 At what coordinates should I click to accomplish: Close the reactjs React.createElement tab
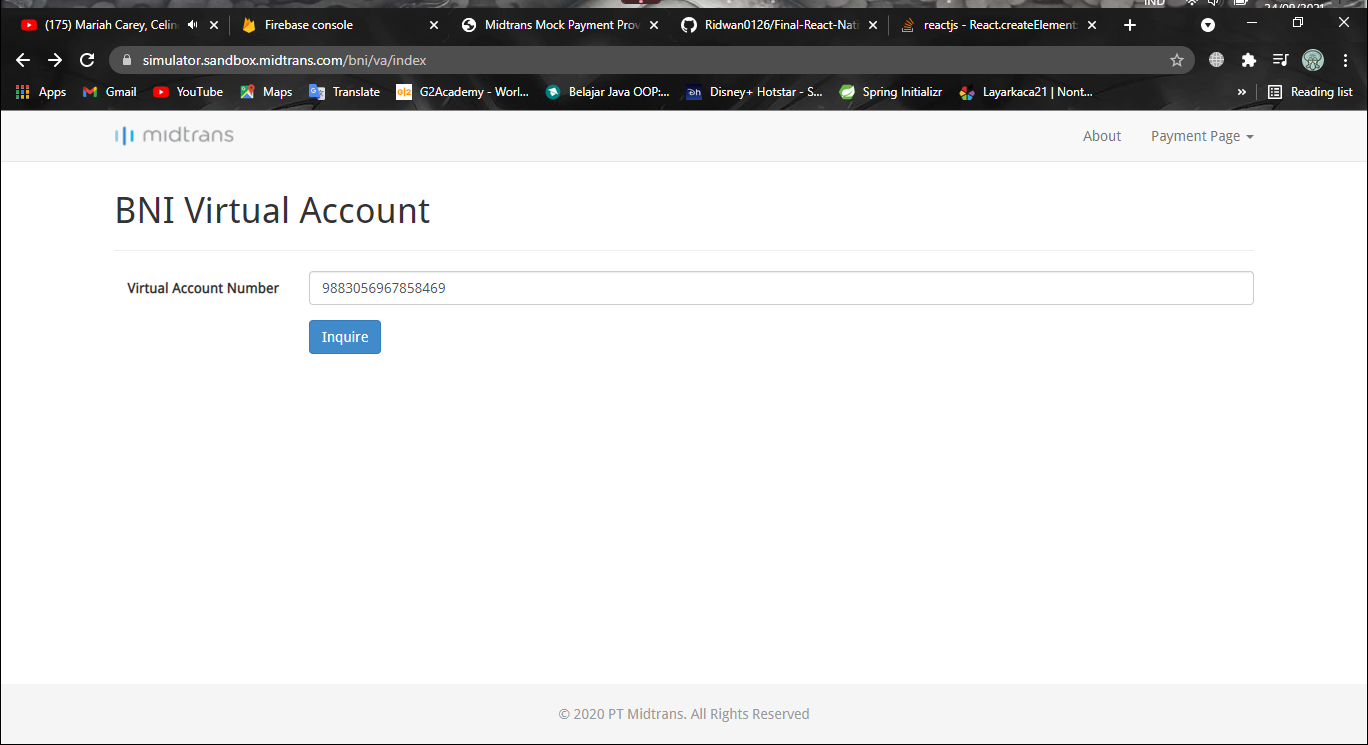1091,25
